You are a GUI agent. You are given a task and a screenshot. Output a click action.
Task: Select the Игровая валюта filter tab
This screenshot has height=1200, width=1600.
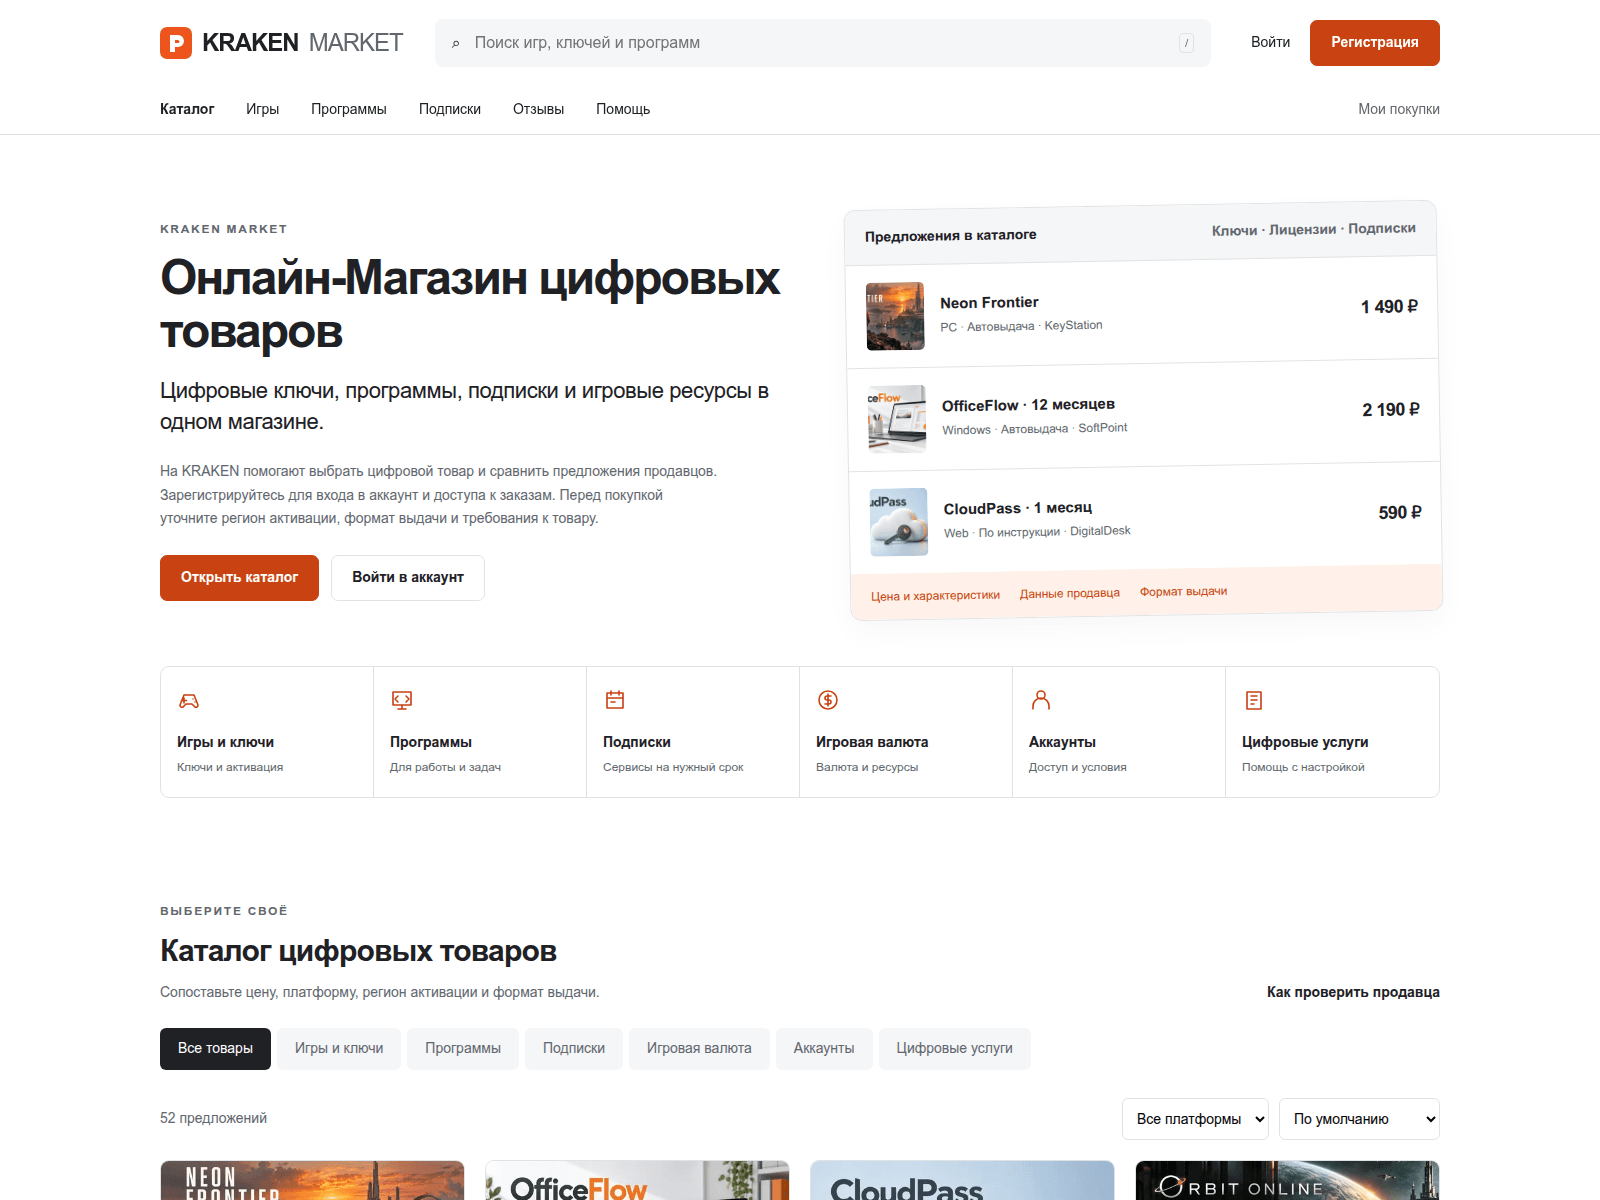pos(699,1049)
